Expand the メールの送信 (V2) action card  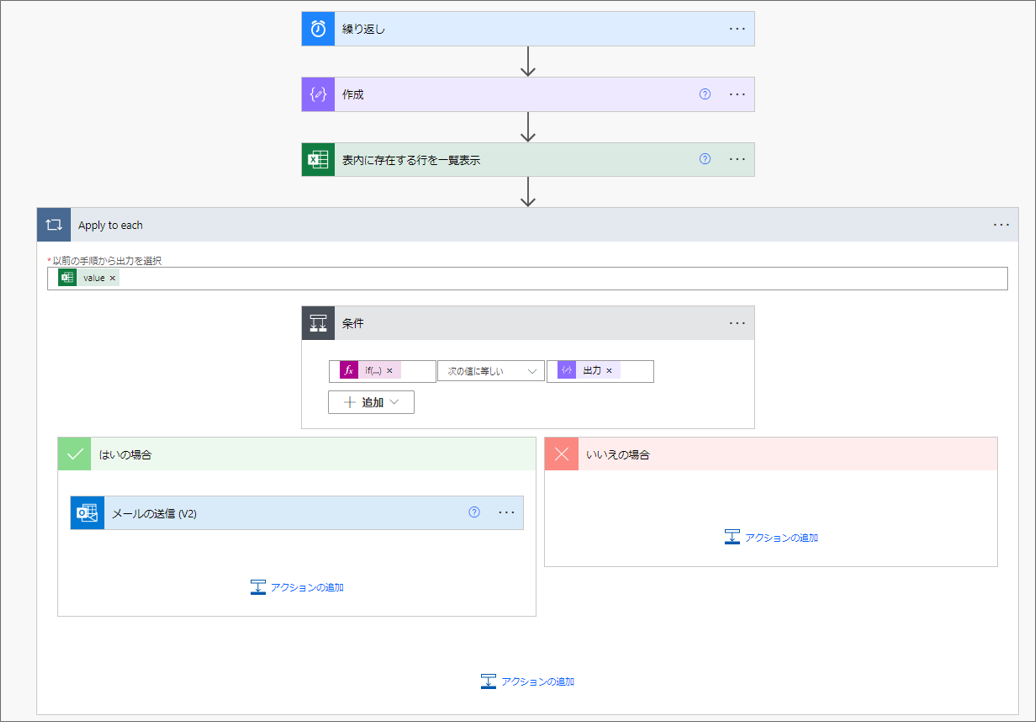click(x=297, y=513)
